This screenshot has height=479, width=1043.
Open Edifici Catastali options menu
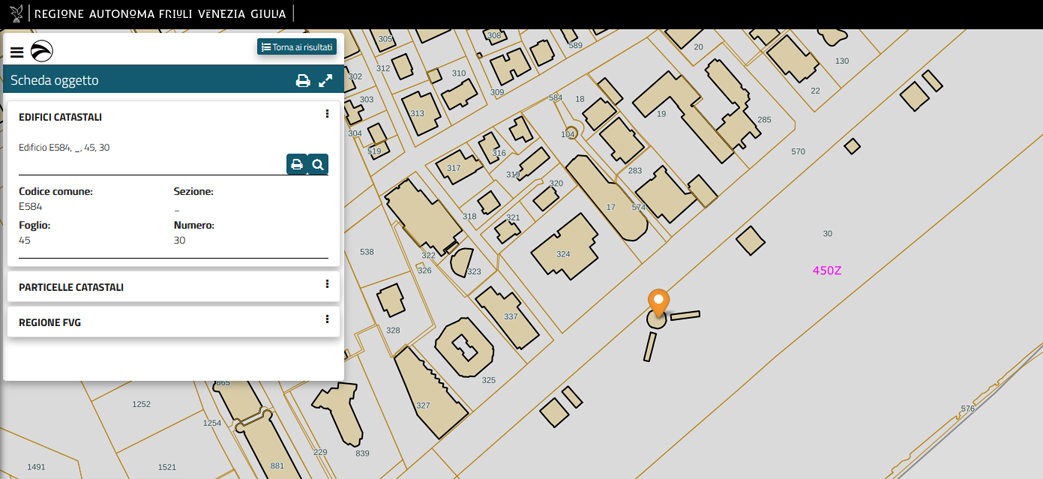click(327, 115)
